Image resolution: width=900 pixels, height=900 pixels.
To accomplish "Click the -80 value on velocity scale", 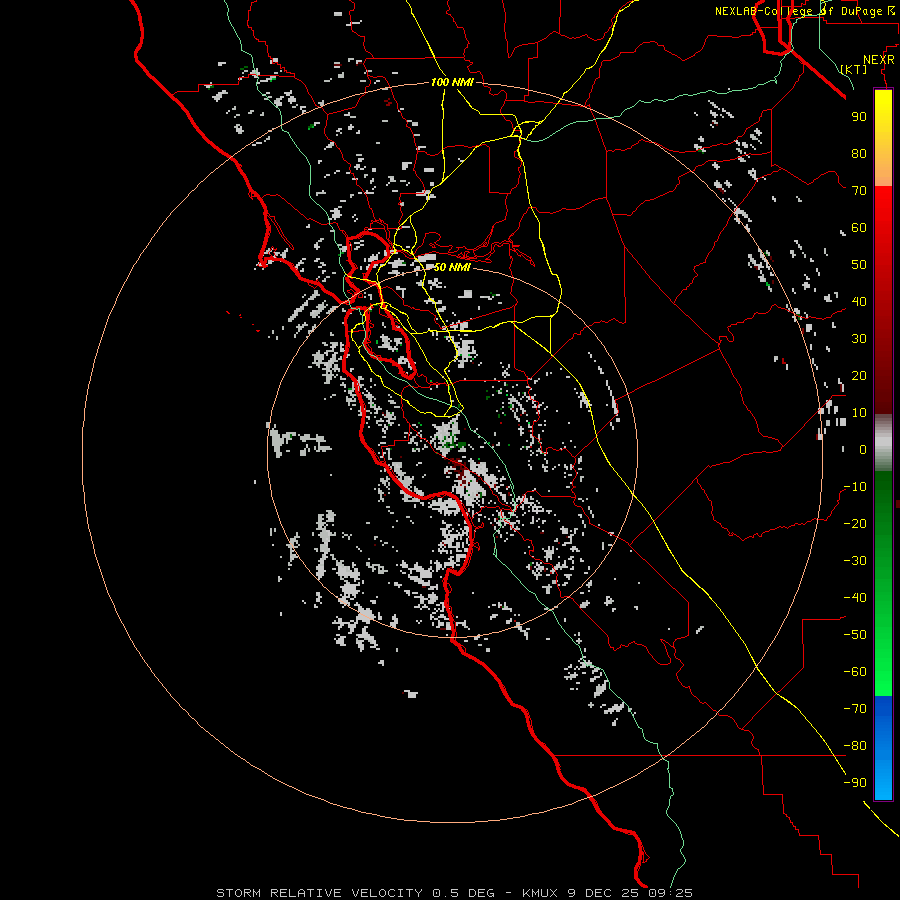I will [855, 746].
